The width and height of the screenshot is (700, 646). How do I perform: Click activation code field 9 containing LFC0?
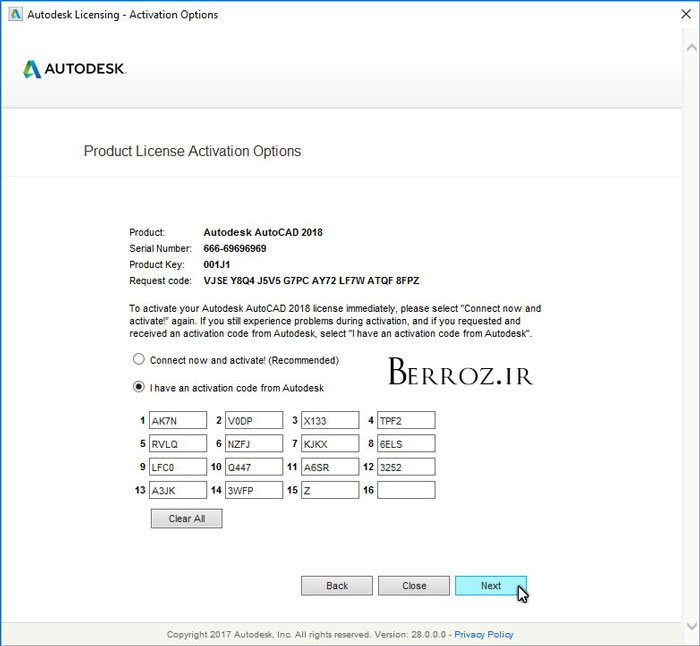pyautogui.click(x=178, y=467)
